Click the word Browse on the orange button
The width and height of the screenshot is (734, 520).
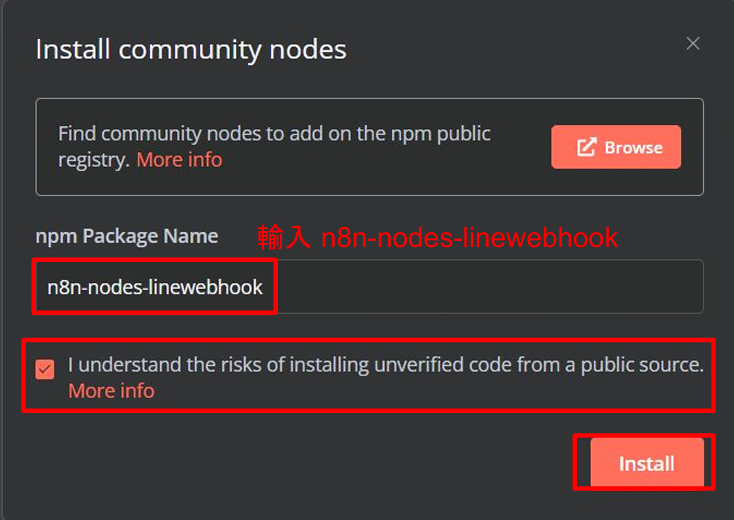point(634,148)
